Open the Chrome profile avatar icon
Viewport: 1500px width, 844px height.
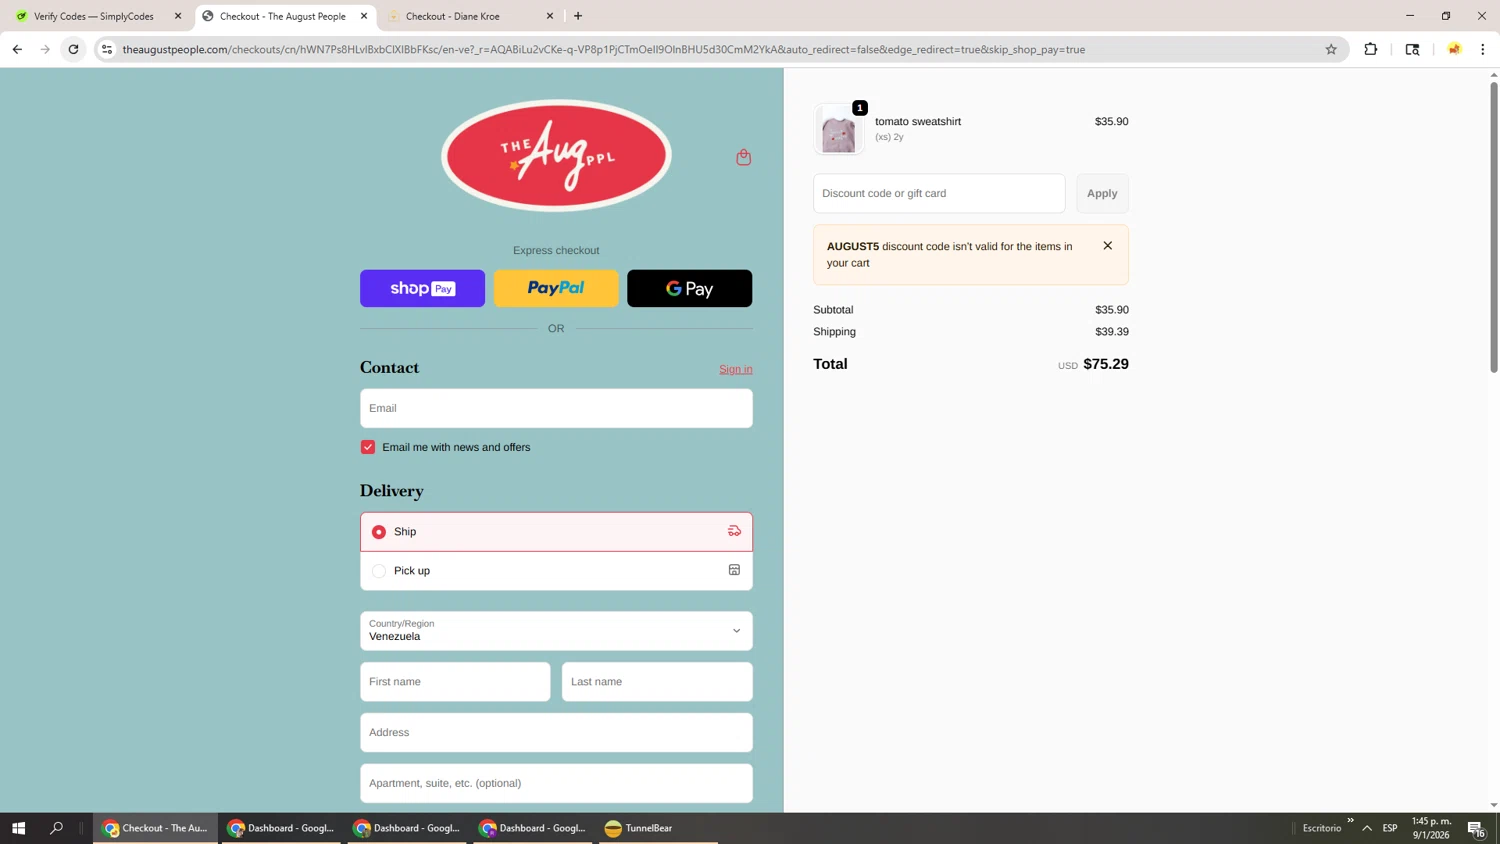point(1454,49)
